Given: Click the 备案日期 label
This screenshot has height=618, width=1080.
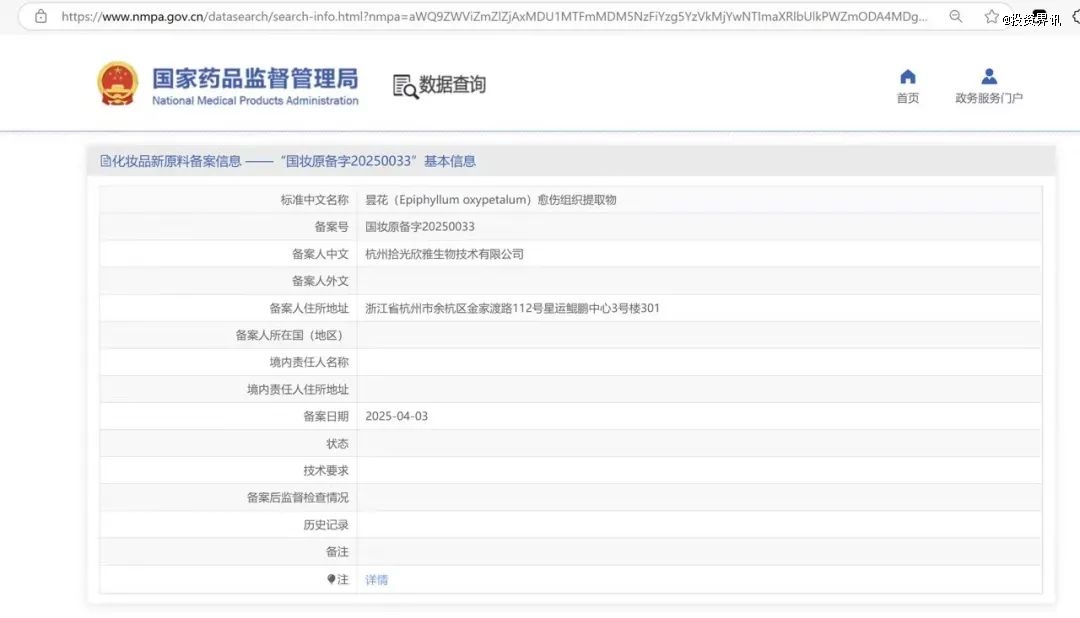Looking at the screenshot, I should click(x=326, y=416).
